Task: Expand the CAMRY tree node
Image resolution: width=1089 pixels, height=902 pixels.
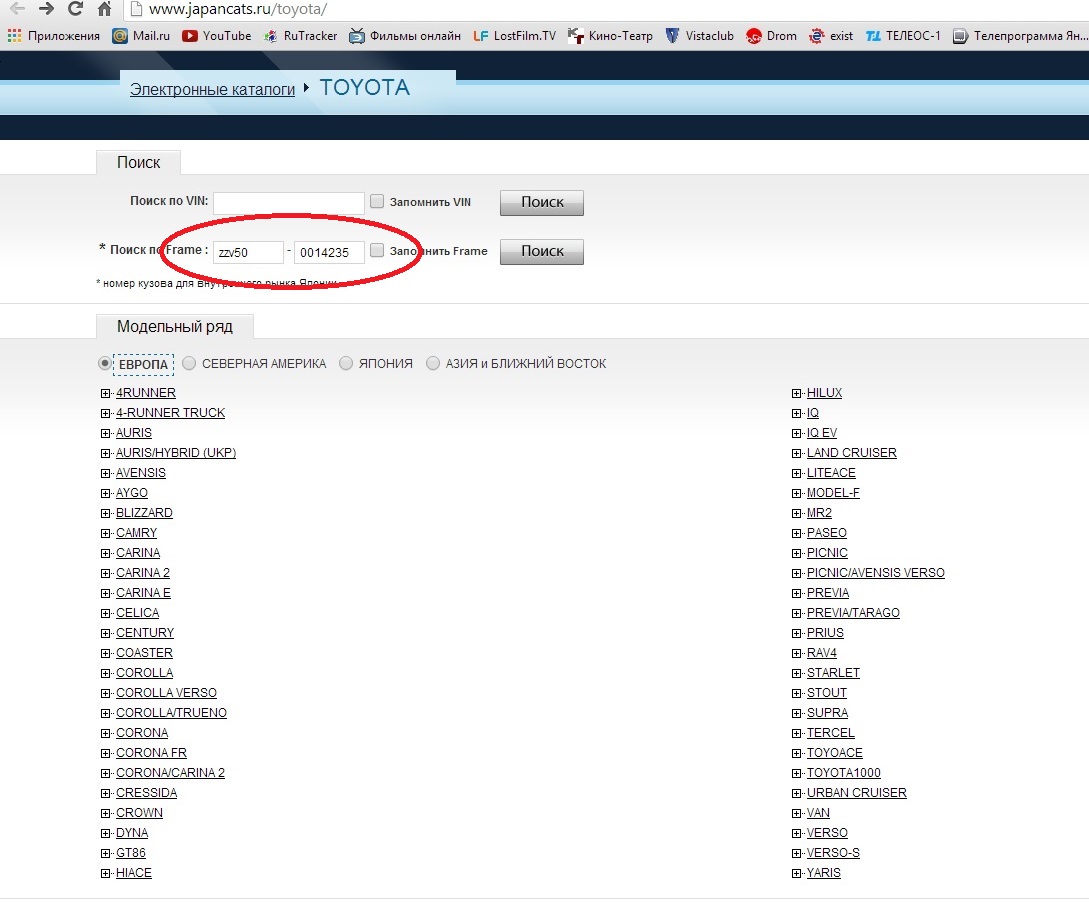Action: pyautogui.click(x=106, y=533)
